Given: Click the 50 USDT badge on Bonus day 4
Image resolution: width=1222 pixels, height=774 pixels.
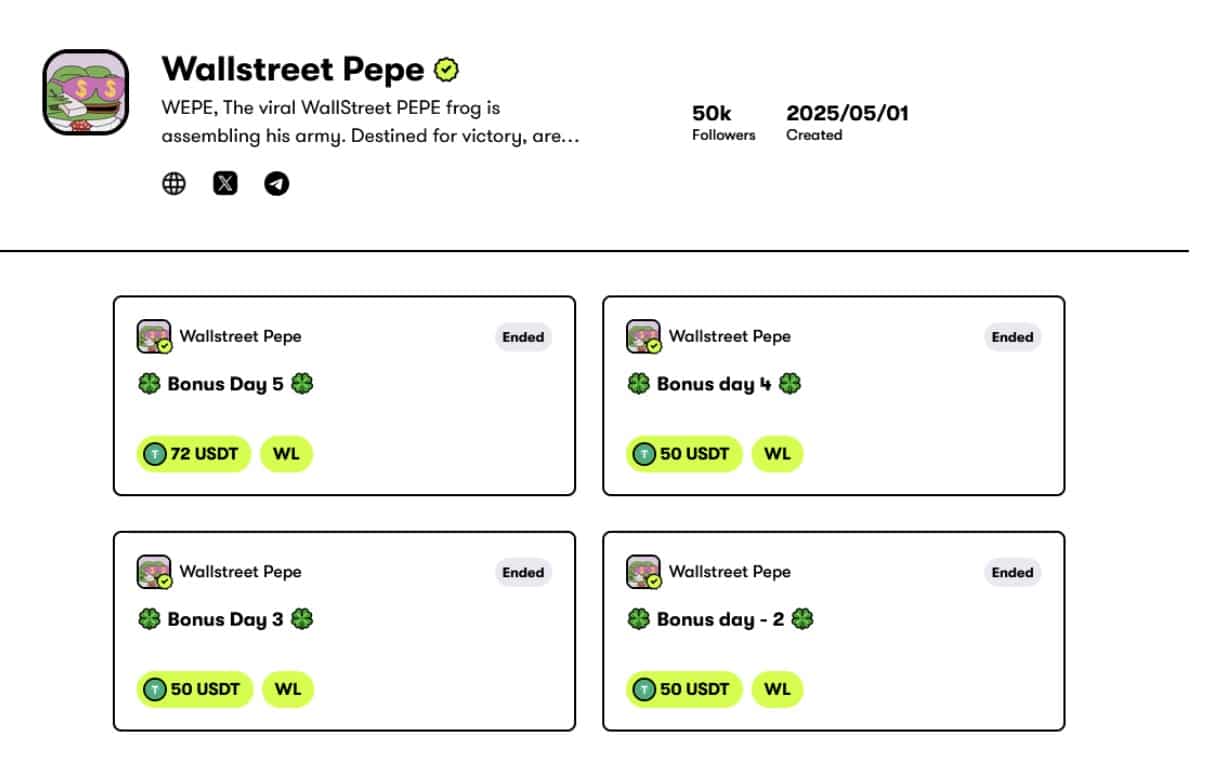Looking at the screenshot, I should click(684, 454).
